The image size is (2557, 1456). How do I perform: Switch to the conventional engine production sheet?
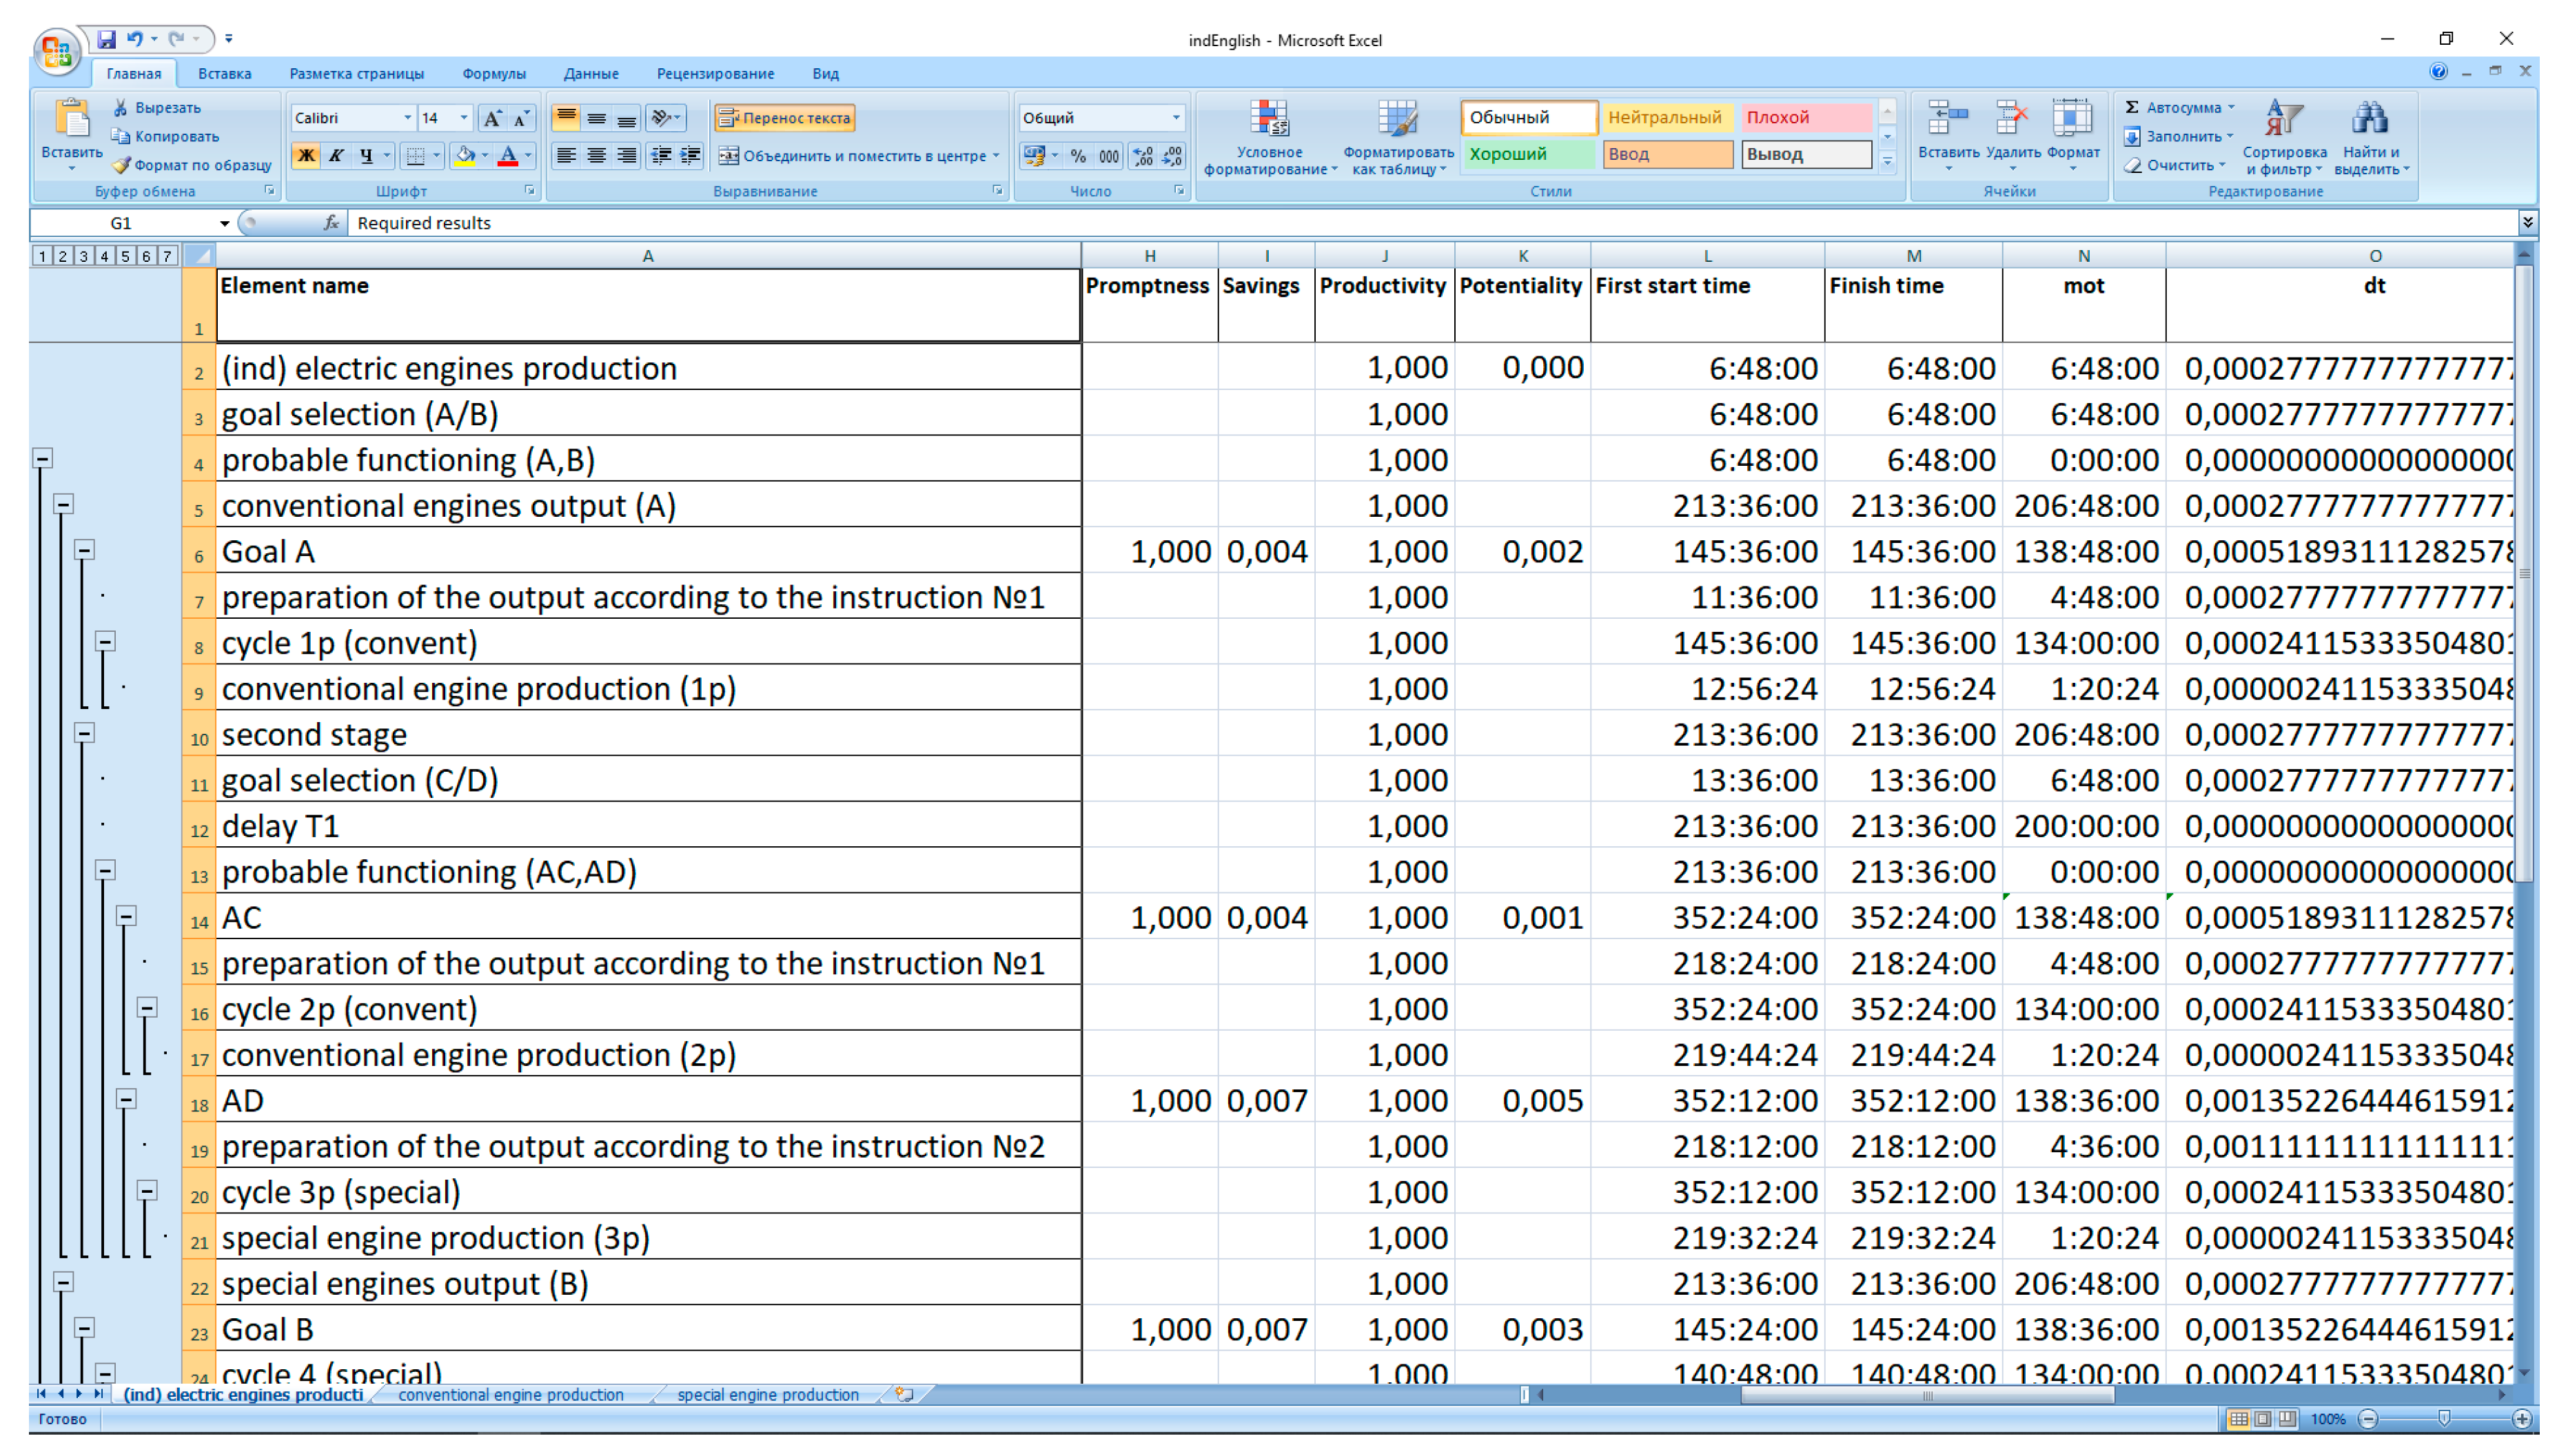click(x=510, y=1394)
